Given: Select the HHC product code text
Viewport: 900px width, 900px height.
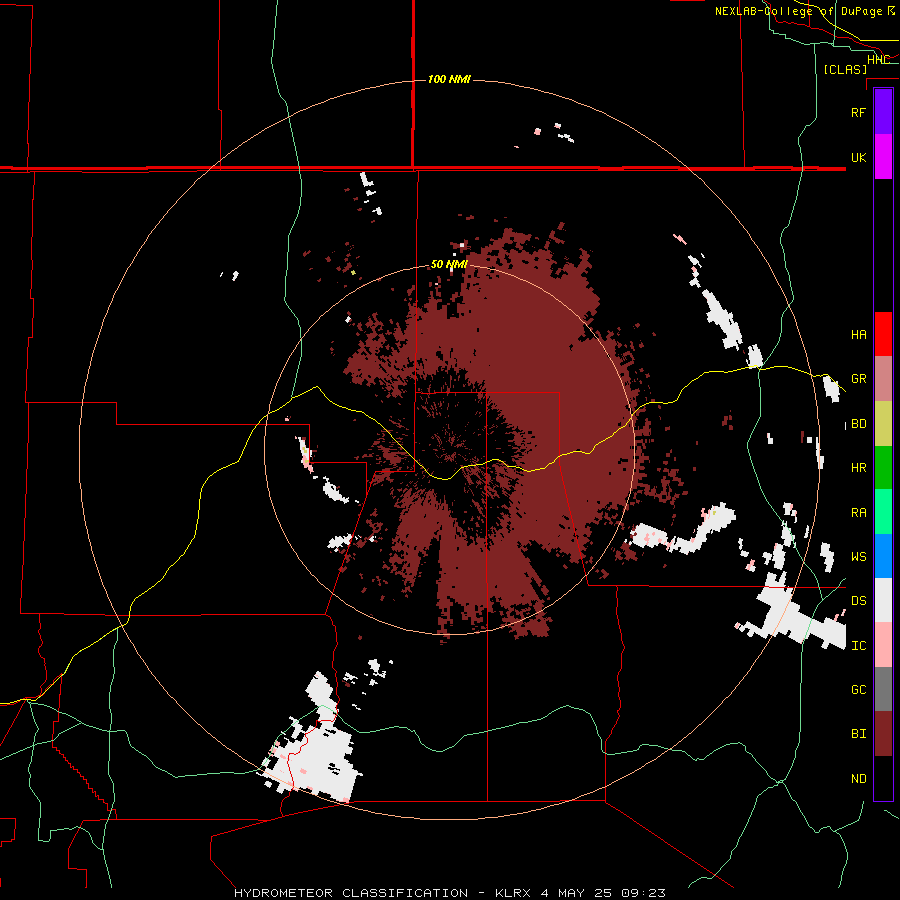Looking at the screenshot, I should (x=878, y=60).
